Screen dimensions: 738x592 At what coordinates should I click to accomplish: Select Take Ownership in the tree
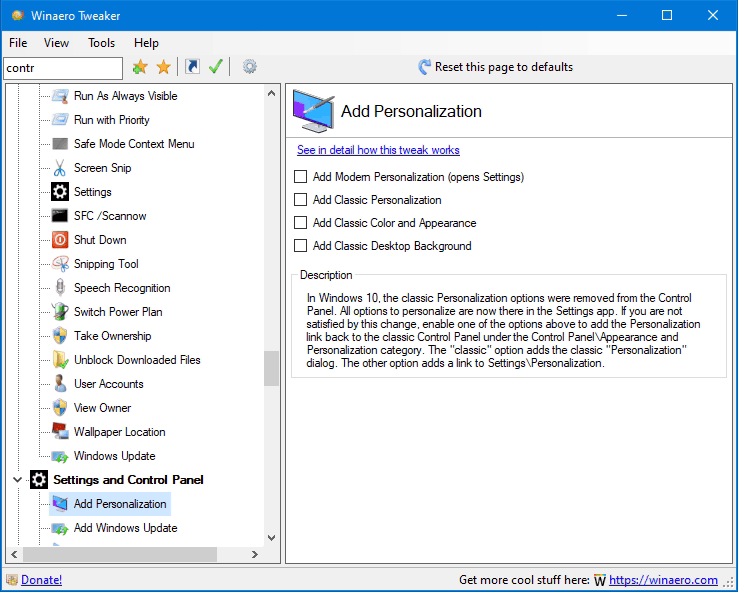(112, 336)
